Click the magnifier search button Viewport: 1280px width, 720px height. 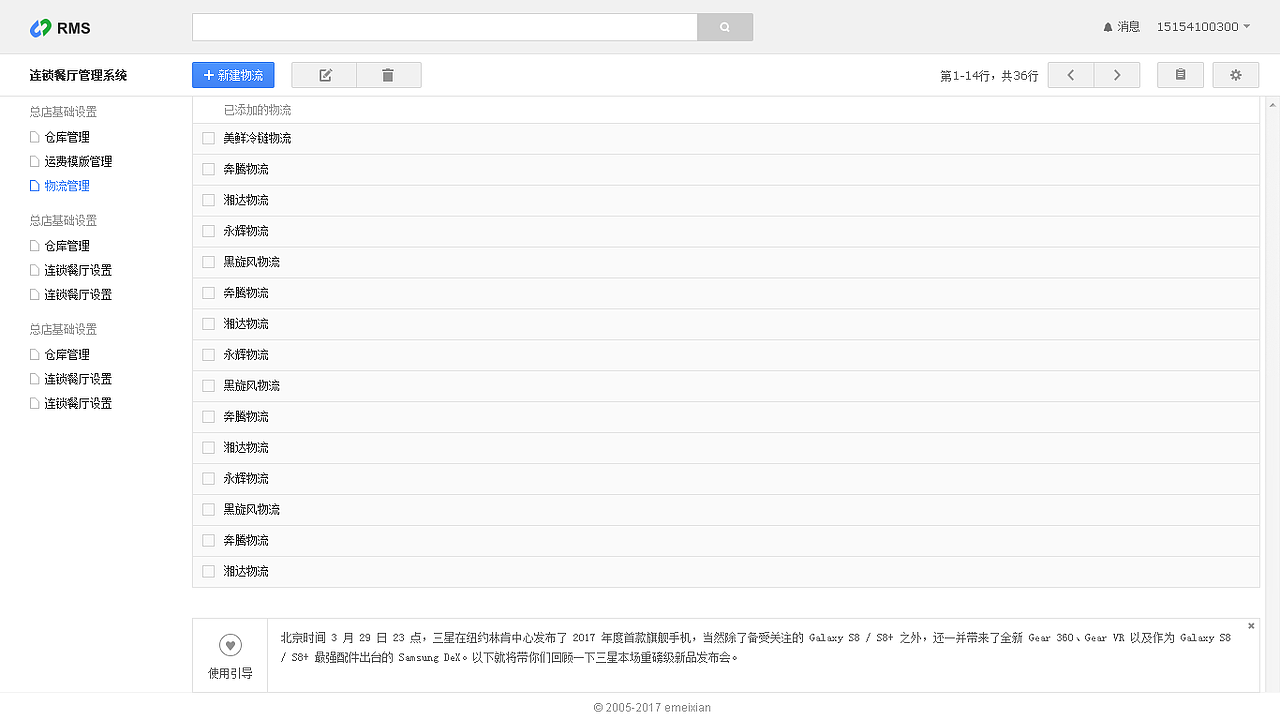[725, 27]
